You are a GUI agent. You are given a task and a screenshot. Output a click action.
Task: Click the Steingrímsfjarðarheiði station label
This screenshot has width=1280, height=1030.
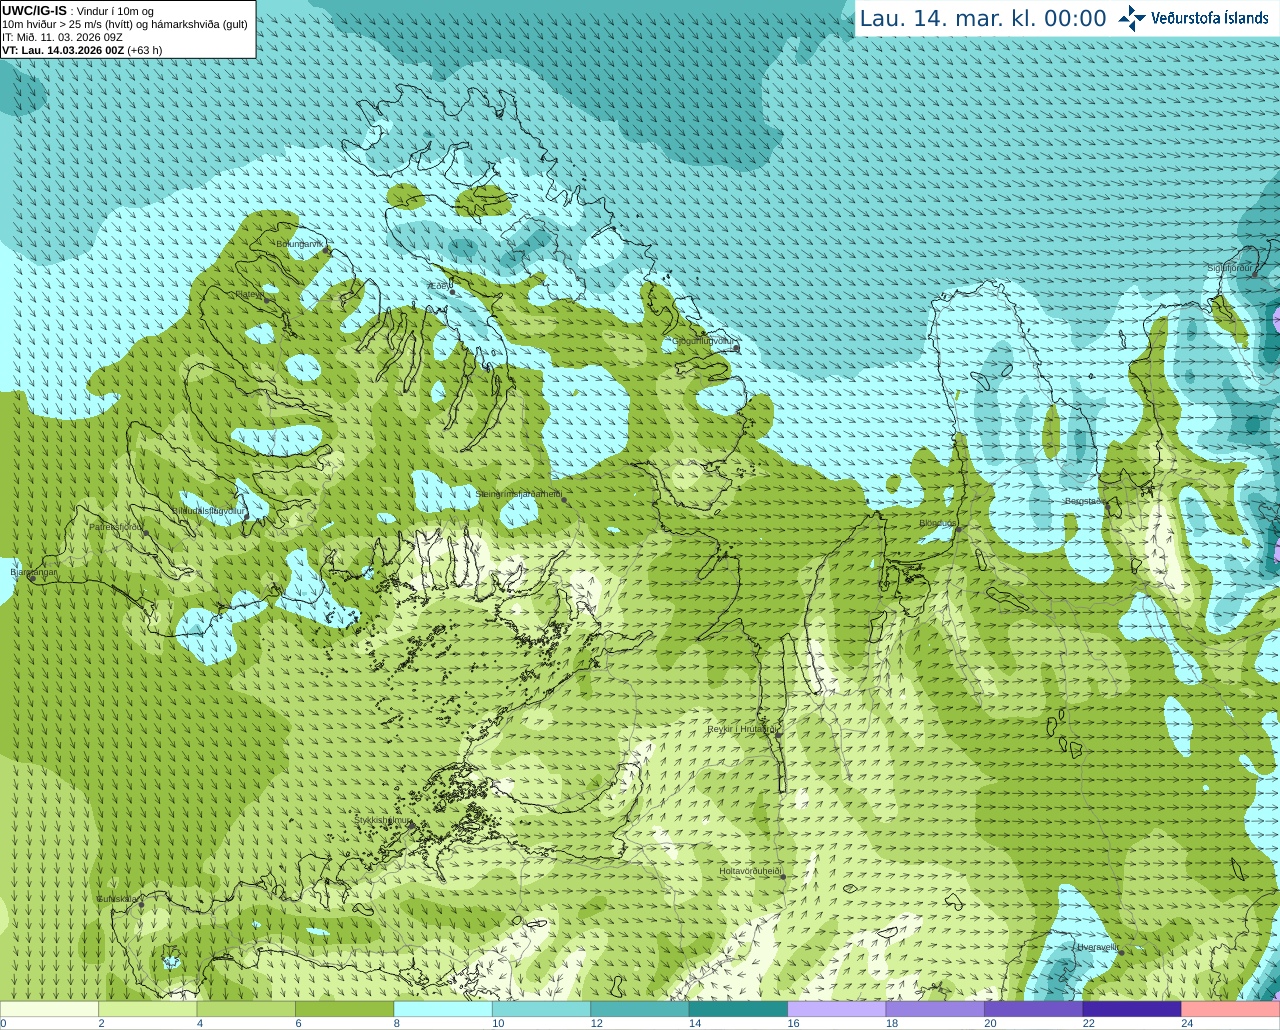(x=518, y=494)
